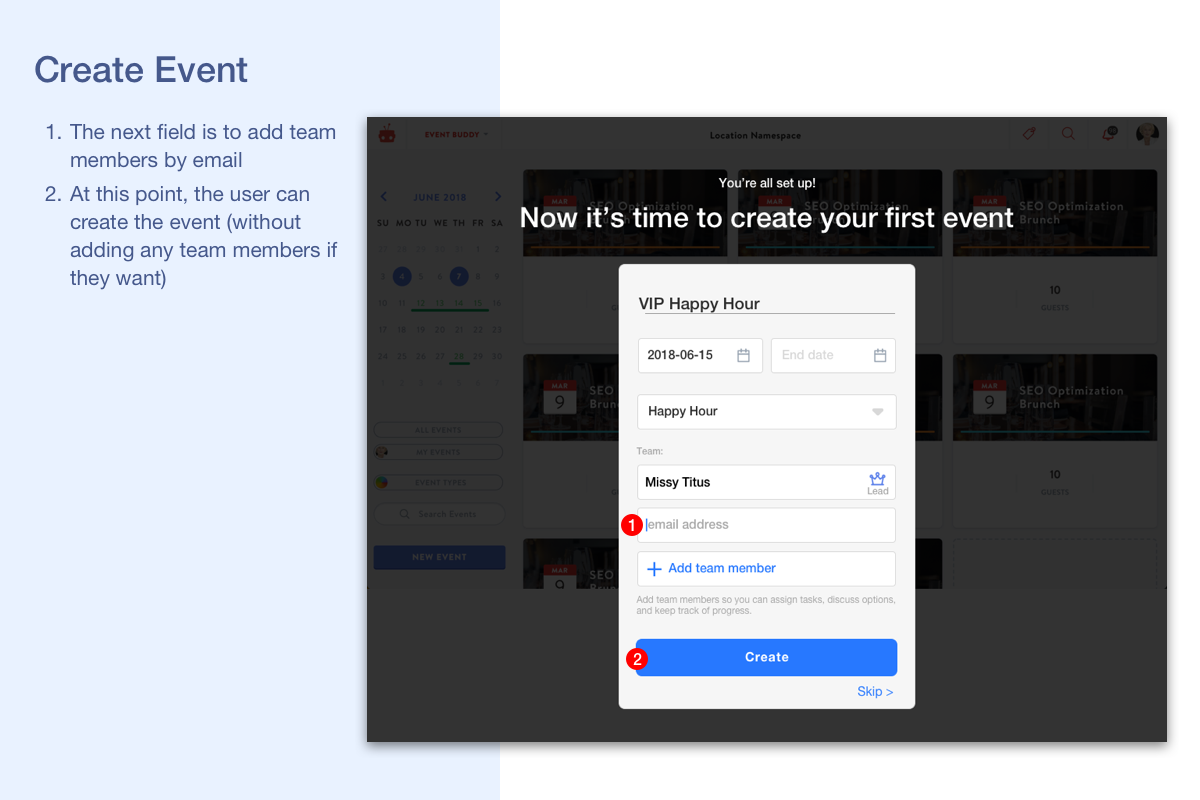The width and height of the screenshot is (1200, 800).
Task: Focus the email address input
Action: click(767, 525)
